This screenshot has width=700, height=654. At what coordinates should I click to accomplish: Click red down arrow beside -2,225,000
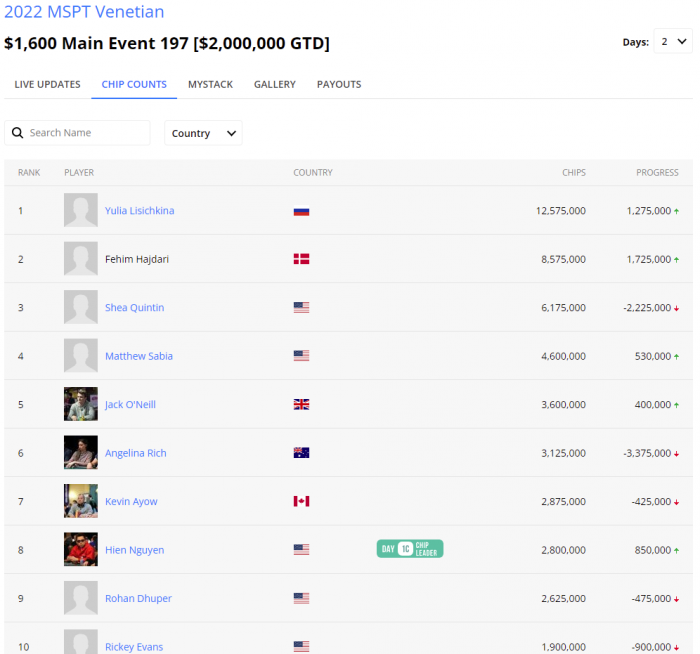[676, 308]
